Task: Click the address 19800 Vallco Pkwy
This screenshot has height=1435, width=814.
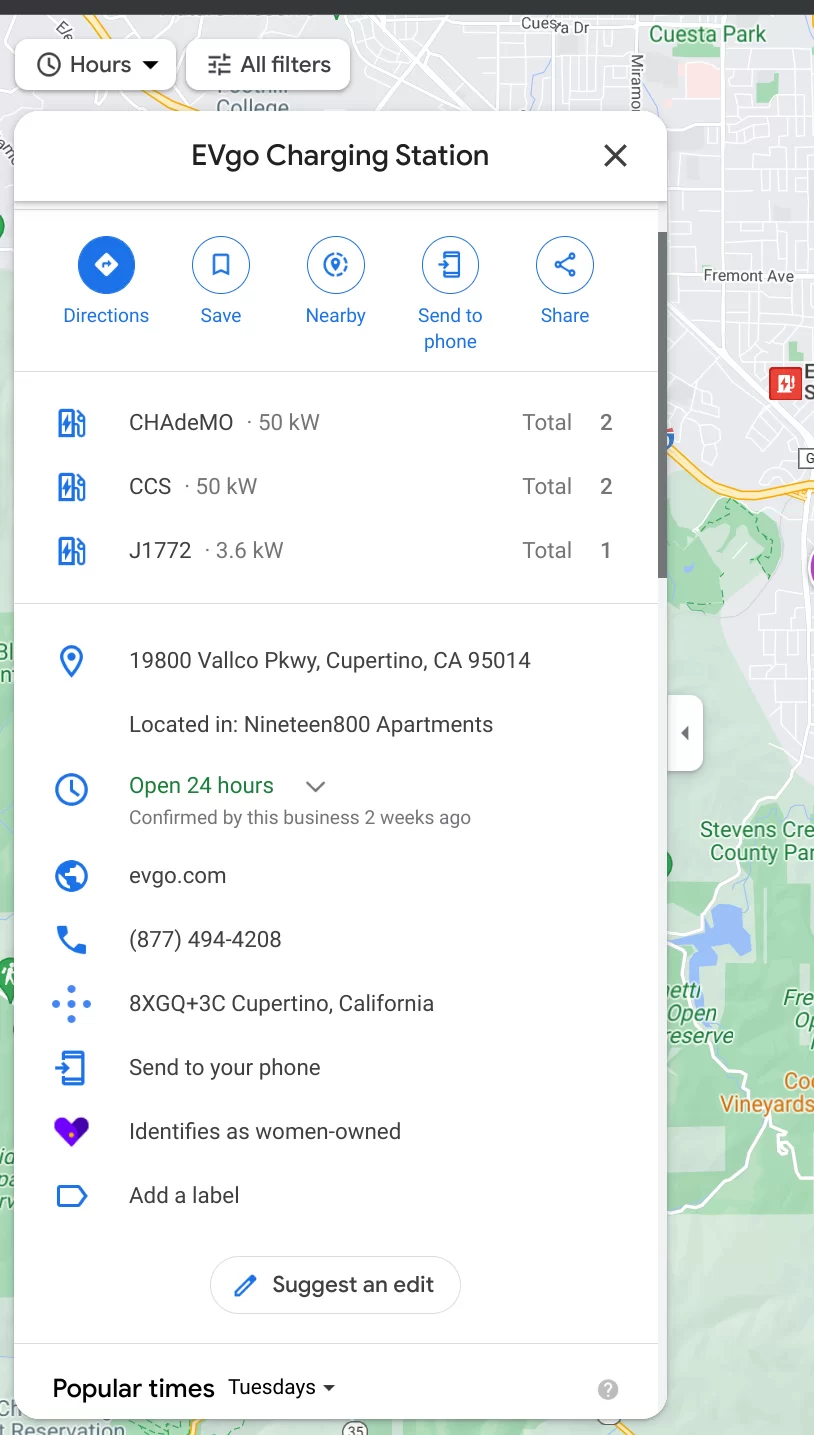Action: click(330, 661)
